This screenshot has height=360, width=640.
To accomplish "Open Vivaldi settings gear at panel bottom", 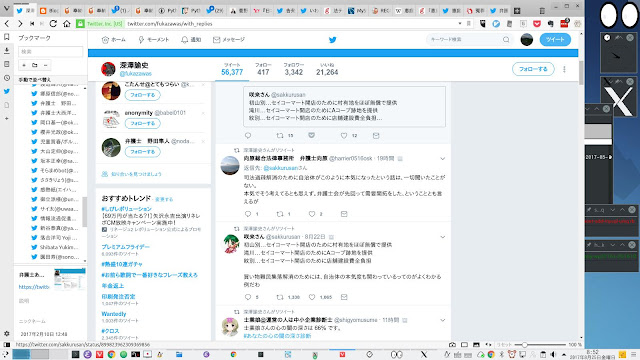I will click(7, 333).
